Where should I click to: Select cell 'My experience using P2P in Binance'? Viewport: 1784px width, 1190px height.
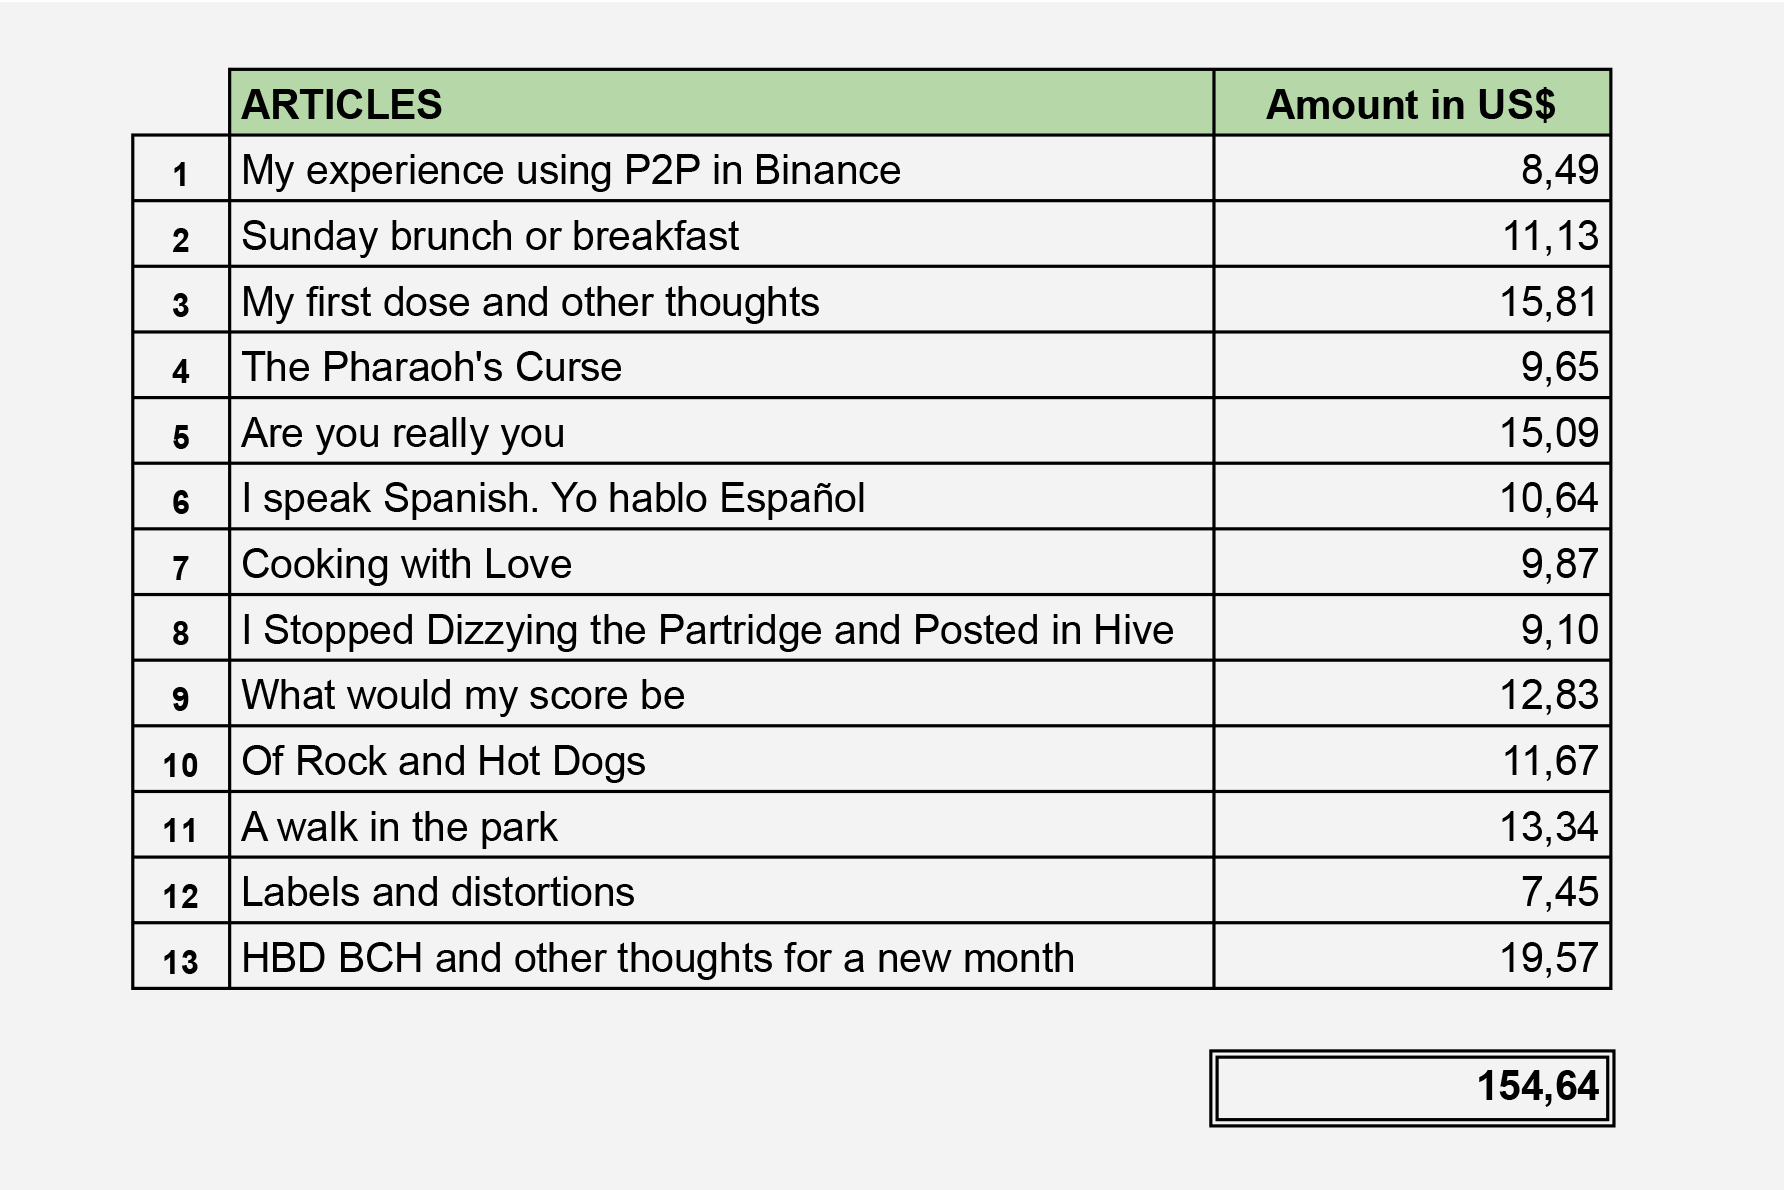click(721, 169)
